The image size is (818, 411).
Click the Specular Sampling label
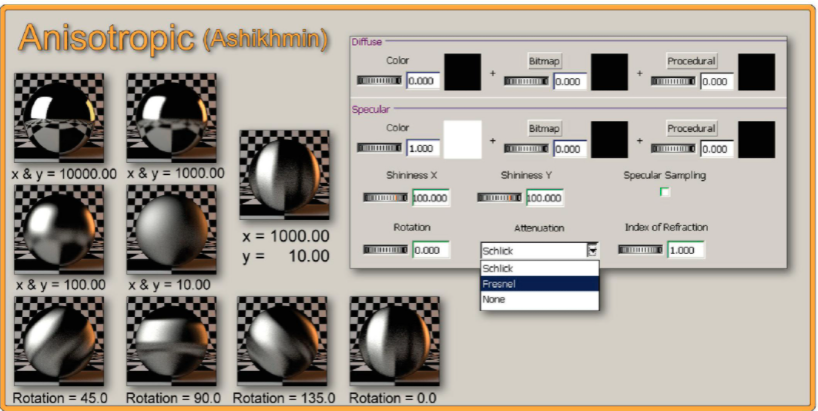pos(665,176)
